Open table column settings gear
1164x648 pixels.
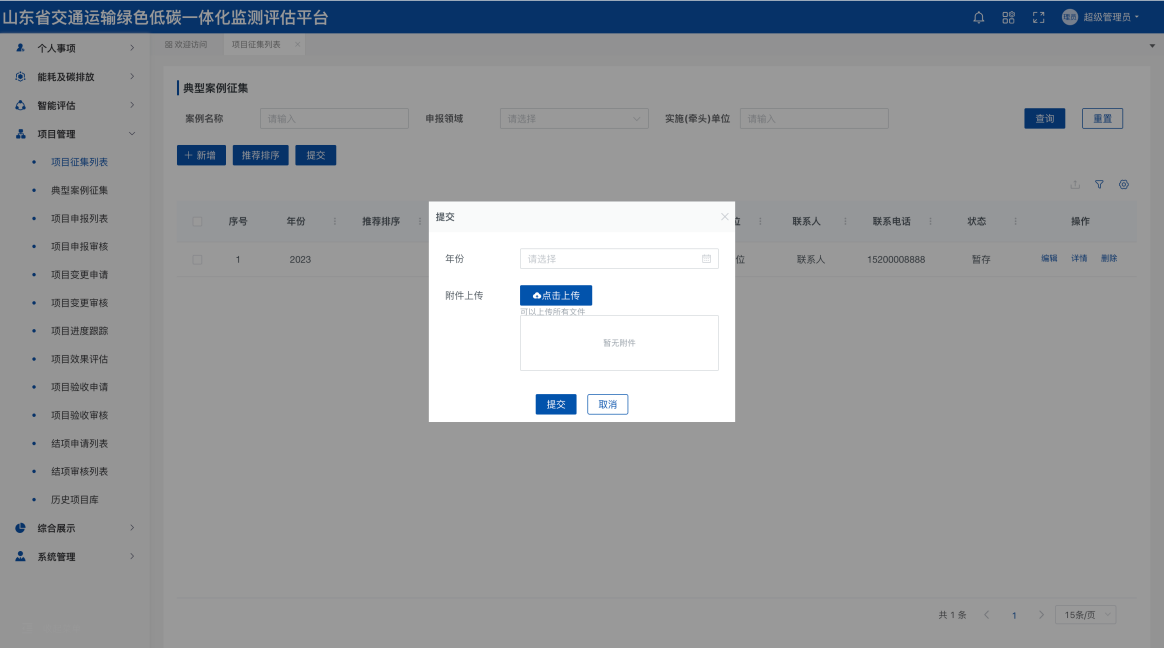coord(1124,185)
